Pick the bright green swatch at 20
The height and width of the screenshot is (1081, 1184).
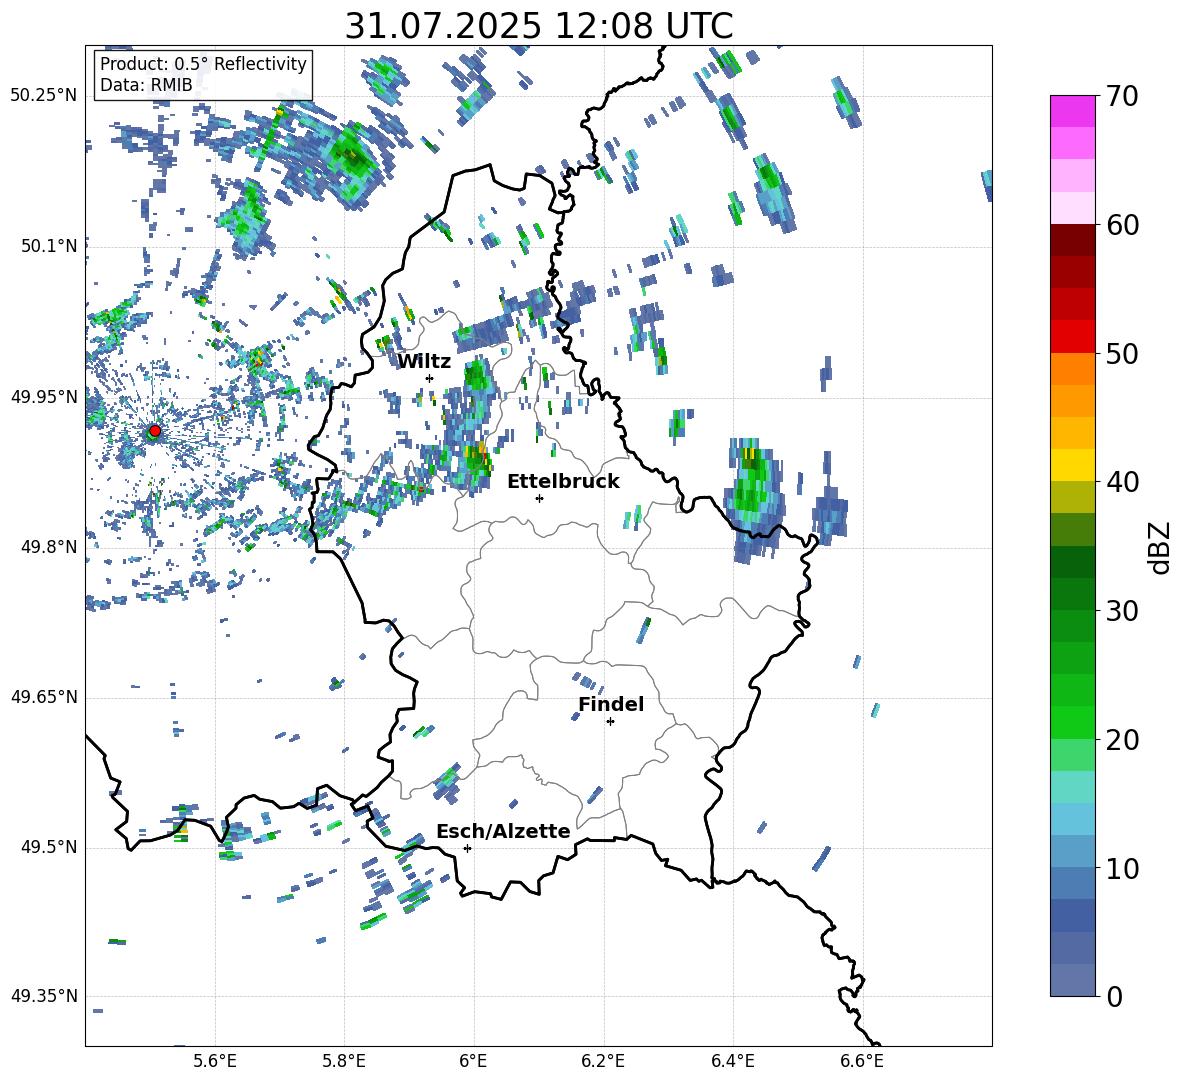coord(1072,722)
